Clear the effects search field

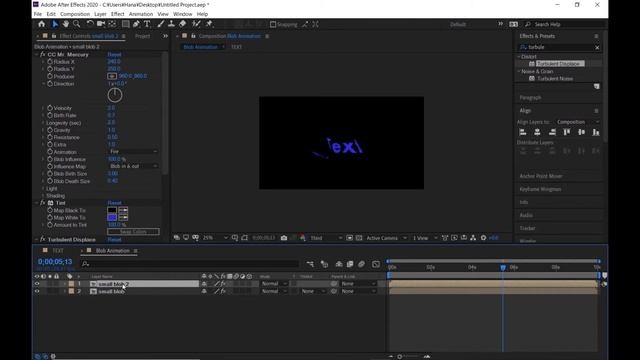tap(597, 47)
